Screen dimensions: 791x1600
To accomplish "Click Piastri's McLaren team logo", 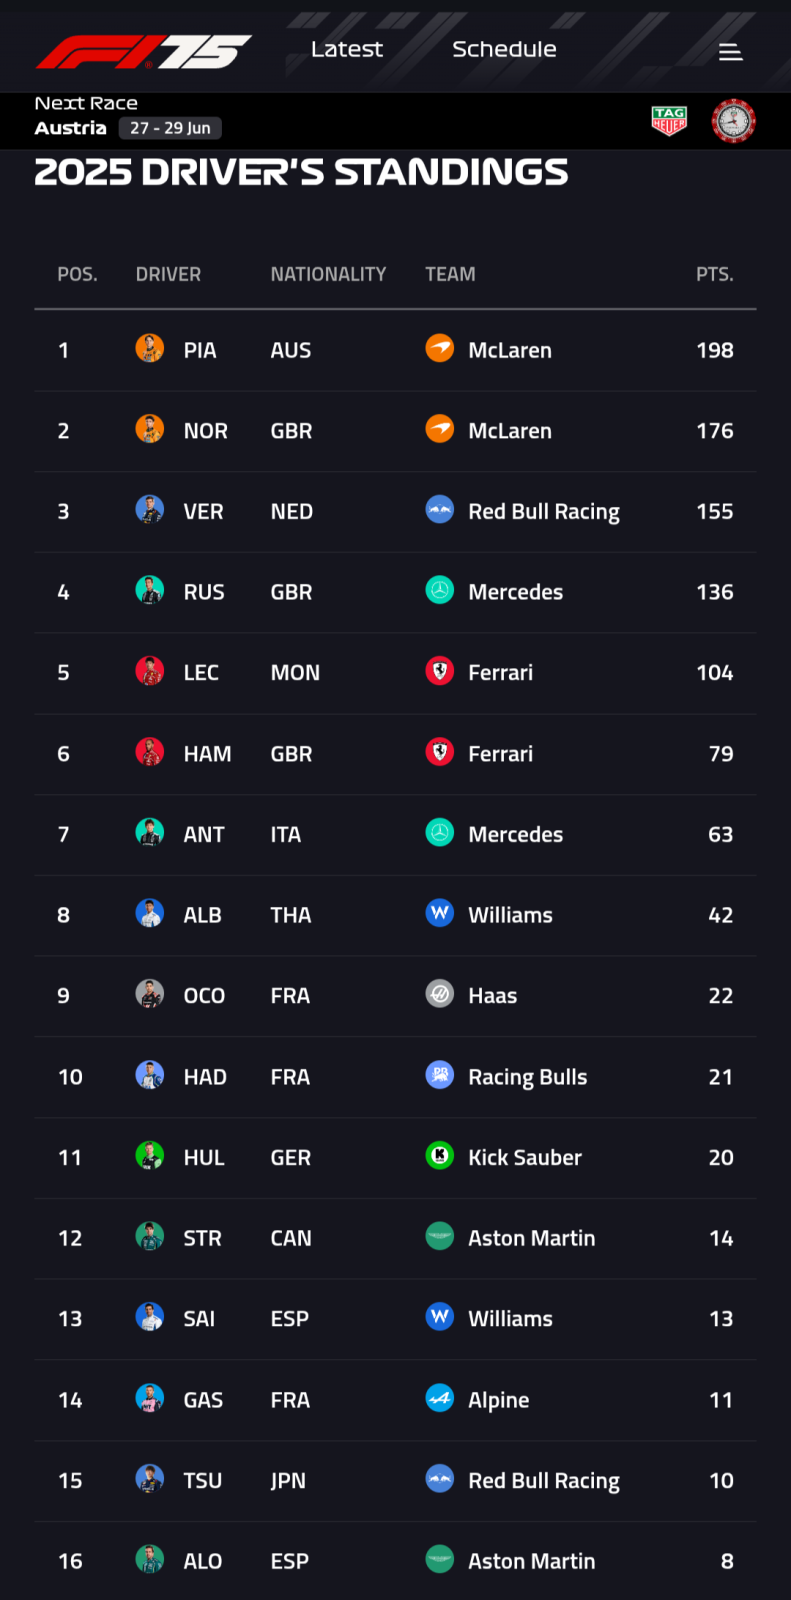I will coord(440,348).
